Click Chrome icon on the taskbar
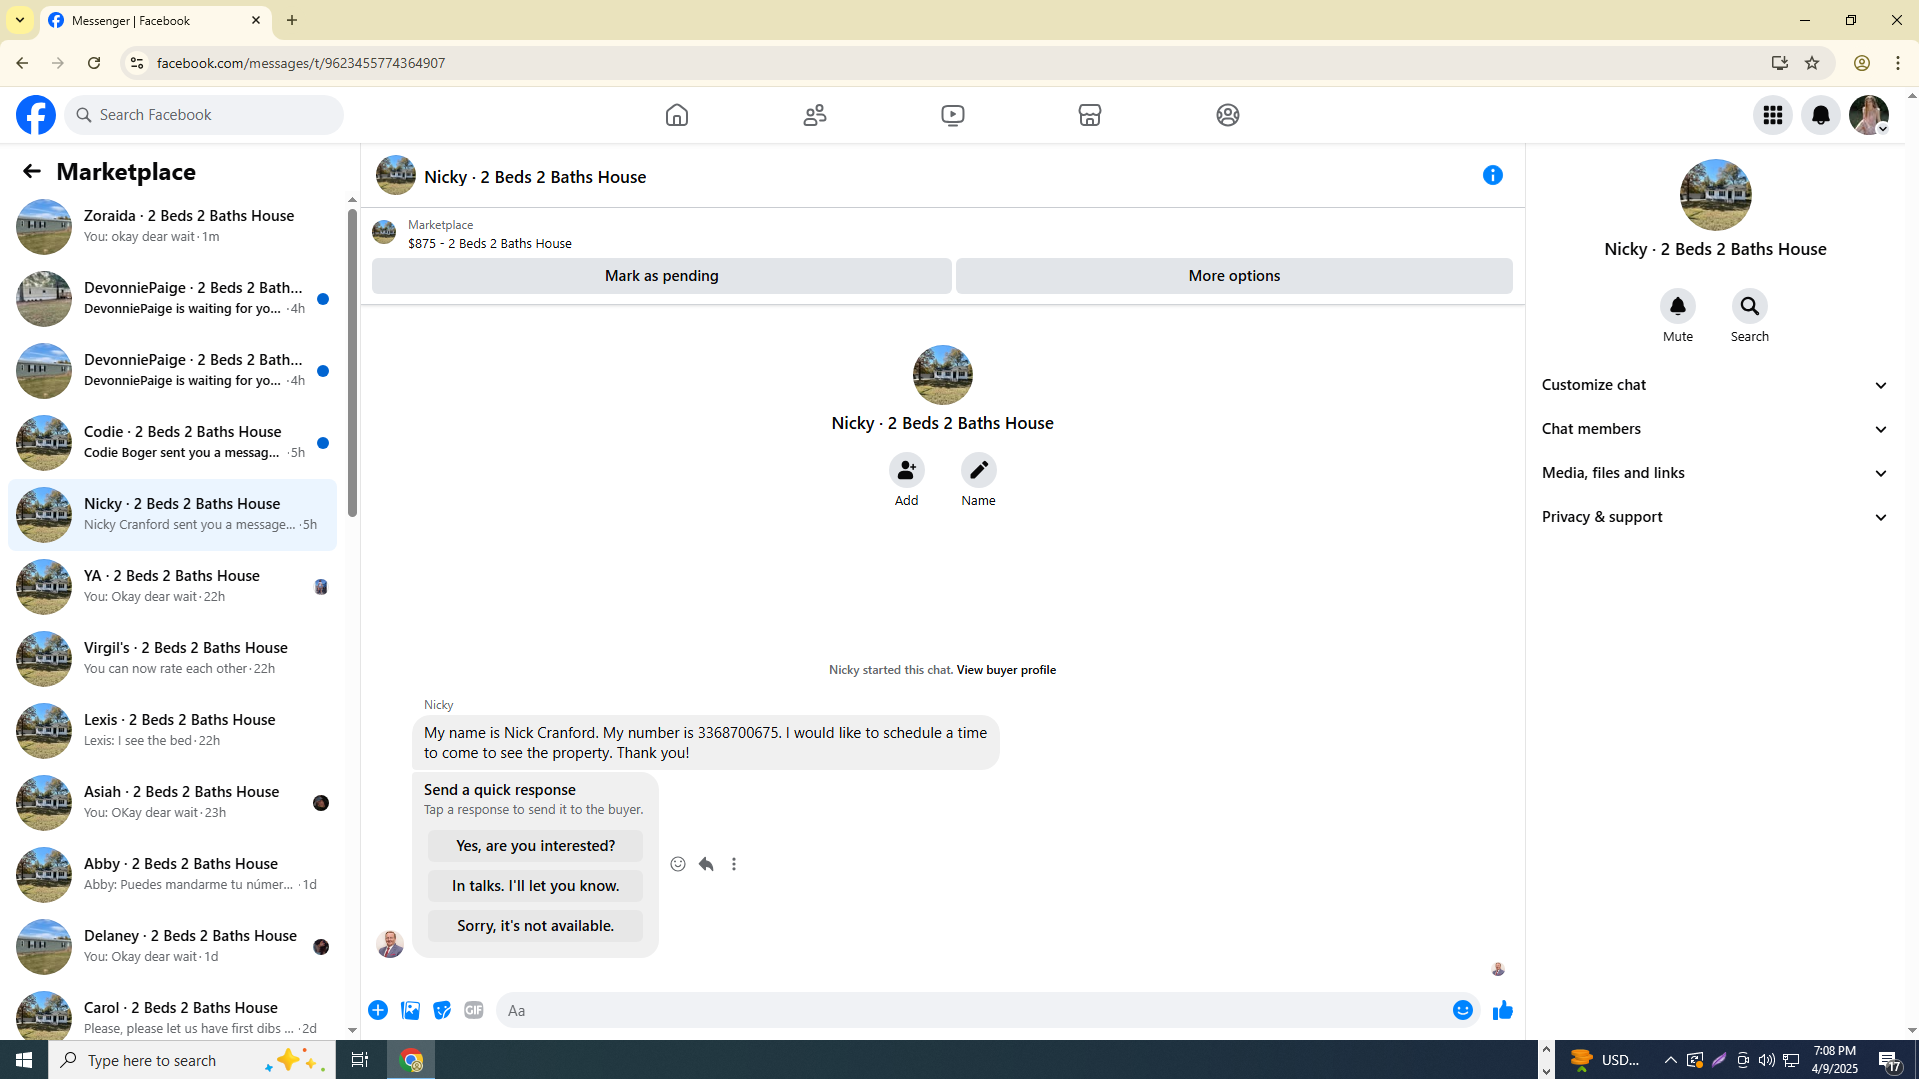 (412, 1060)
